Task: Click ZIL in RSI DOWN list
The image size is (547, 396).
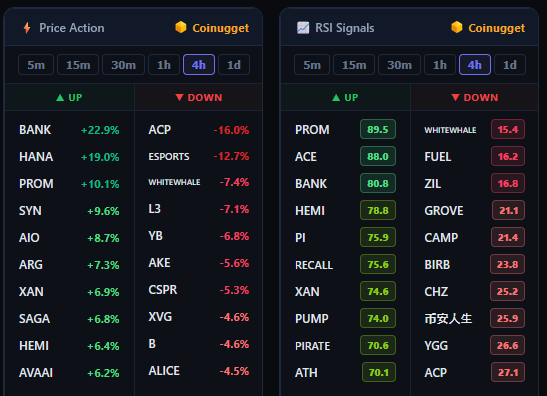Action: tap(433, 184)
